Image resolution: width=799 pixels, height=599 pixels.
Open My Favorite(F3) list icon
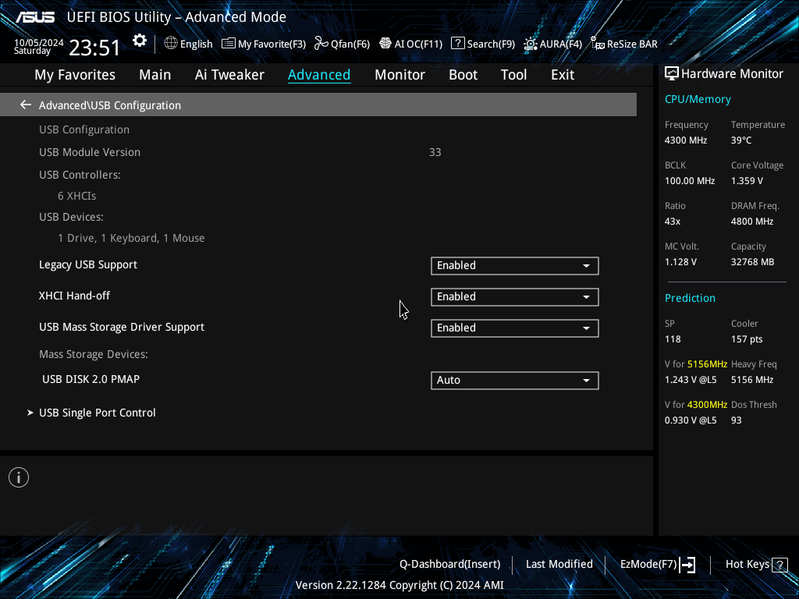(x=228, y=43)
